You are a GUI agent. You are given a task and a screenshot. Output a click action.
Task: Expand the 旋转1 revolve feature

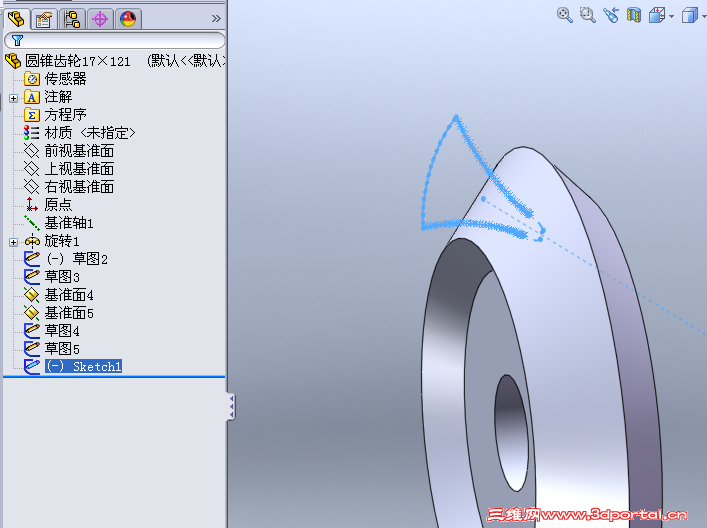click(14, 242)
